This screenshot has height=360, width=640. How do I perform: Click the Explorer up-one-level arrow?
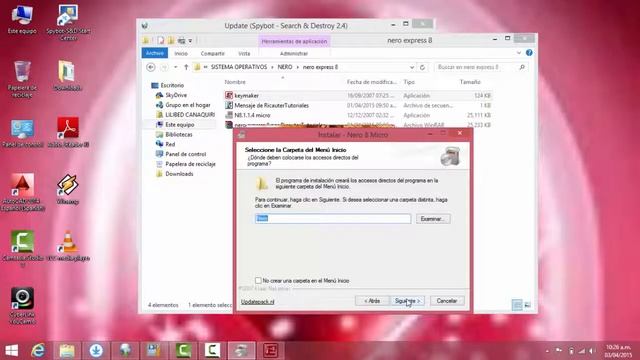[186, 67]
